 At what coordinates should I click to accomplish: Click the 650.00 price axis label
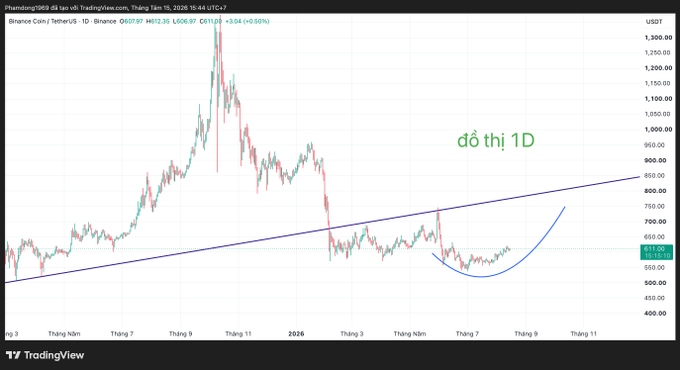[x=655, y=237]
